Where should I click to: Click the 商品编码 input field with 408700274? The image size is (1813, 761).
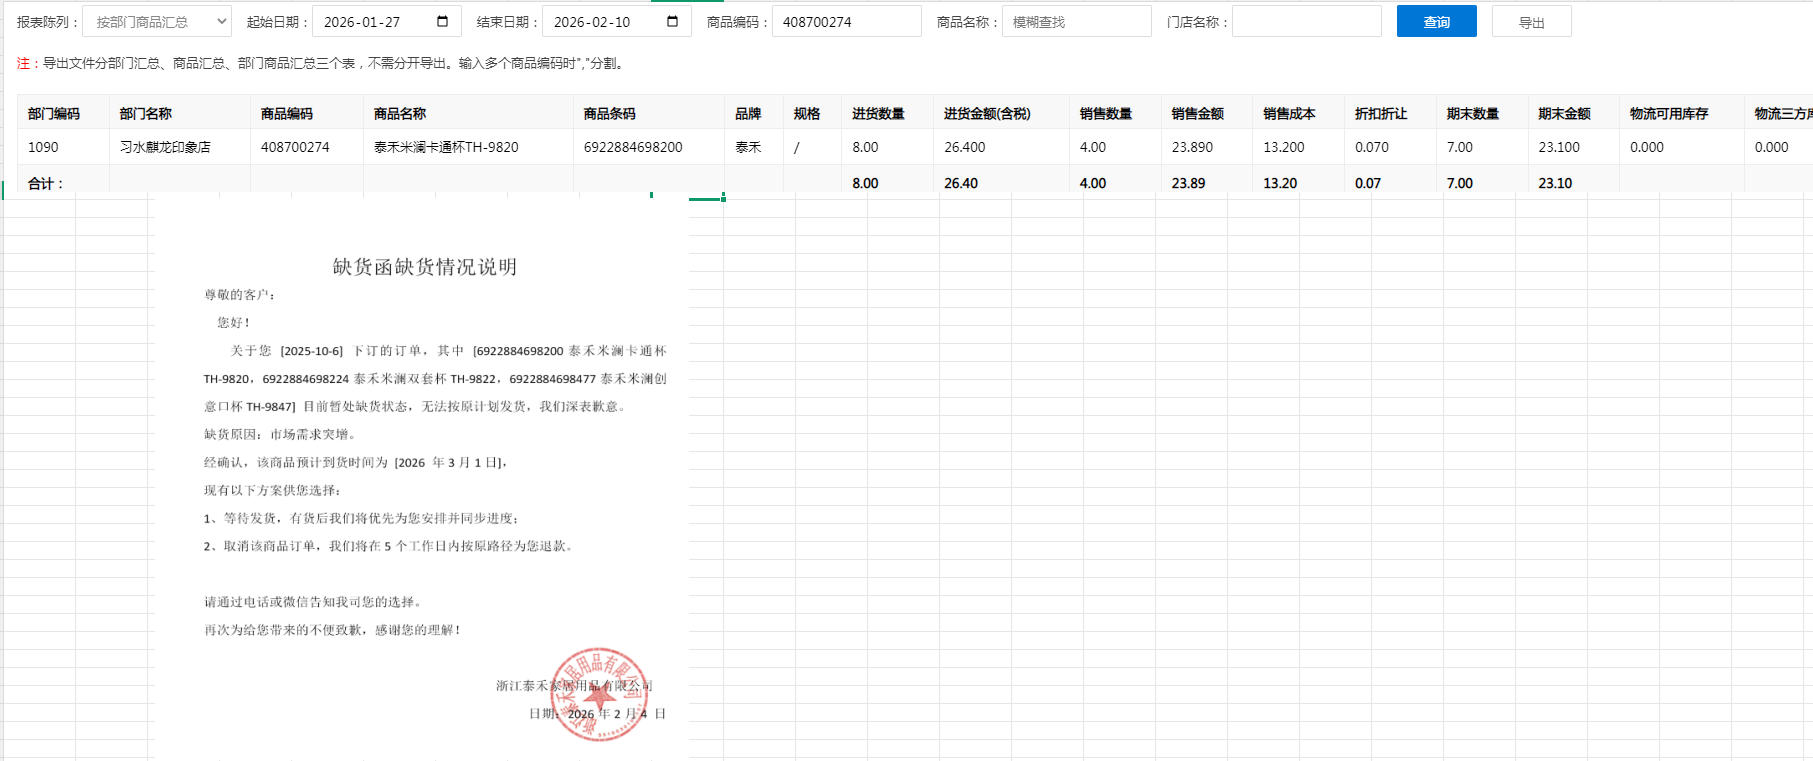[846, 22]
